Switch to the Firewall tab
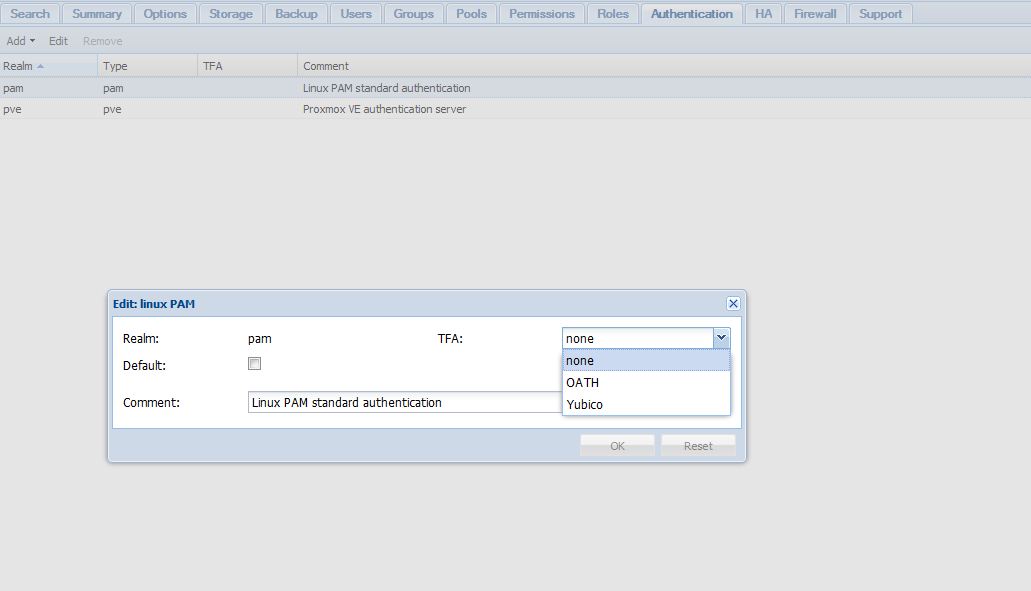This screenshot has height=591, width=1031. click(815, 14)
